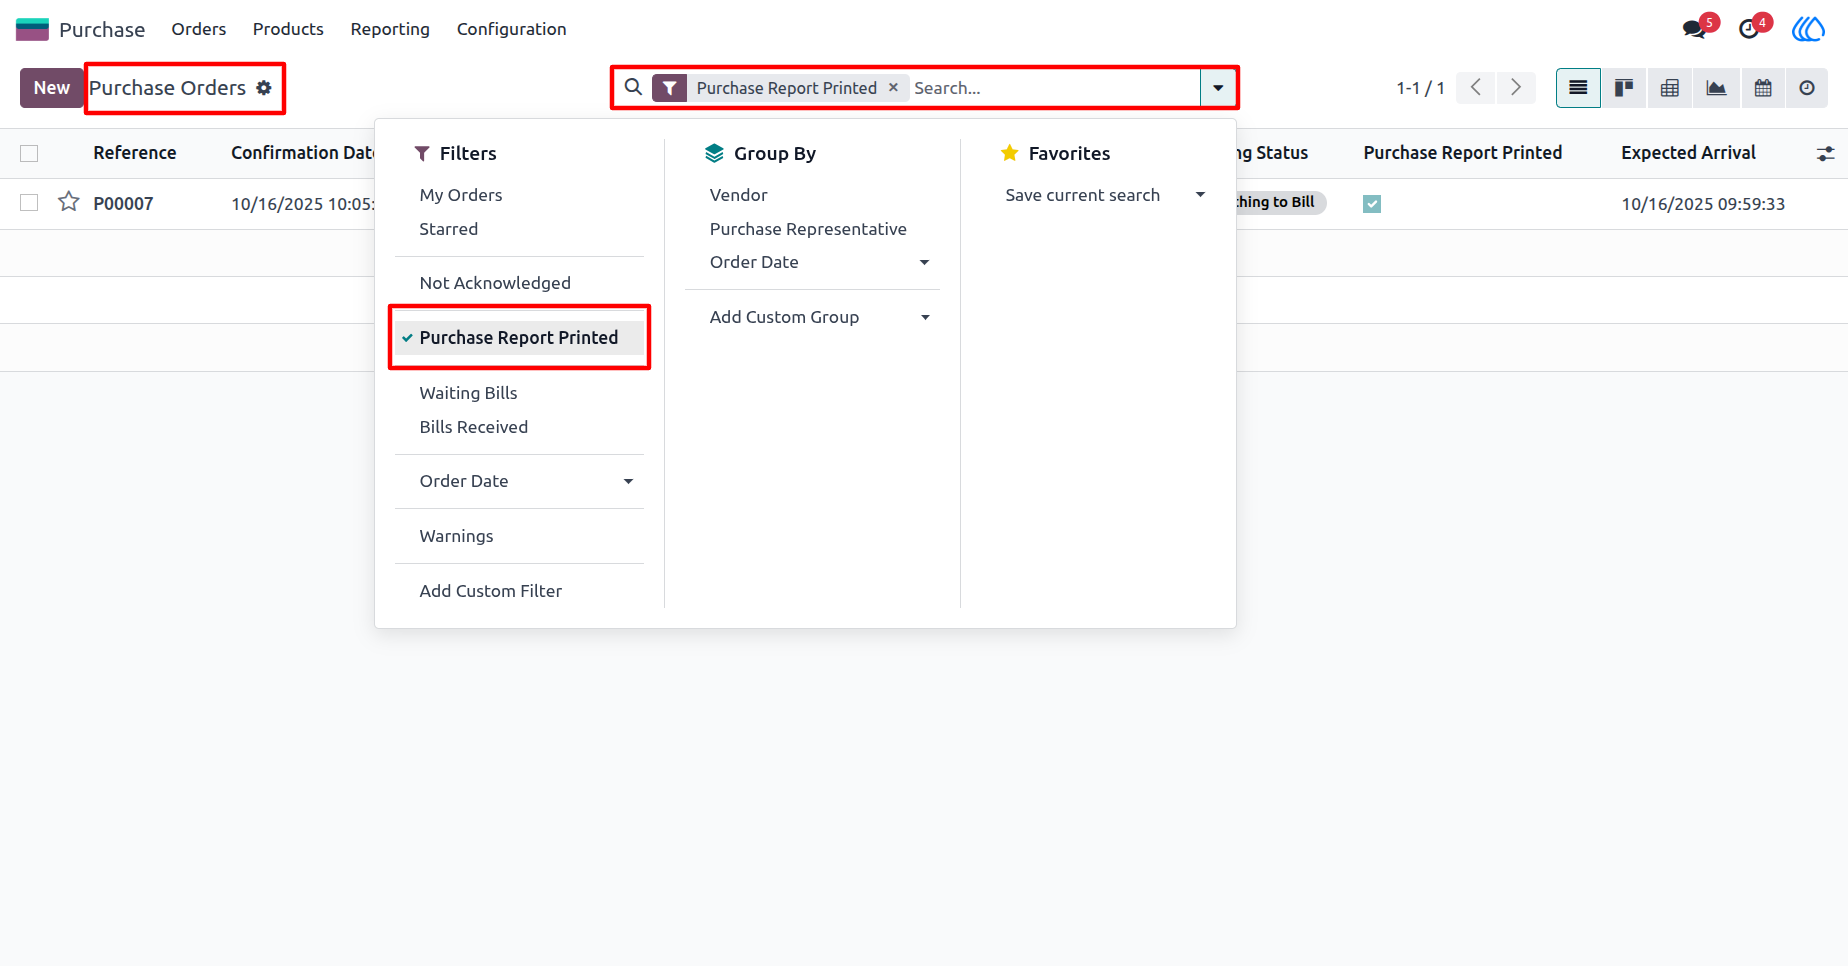Open the optional columns adjust icon
The image size is (1848, 966).
tap(1826, 153)
